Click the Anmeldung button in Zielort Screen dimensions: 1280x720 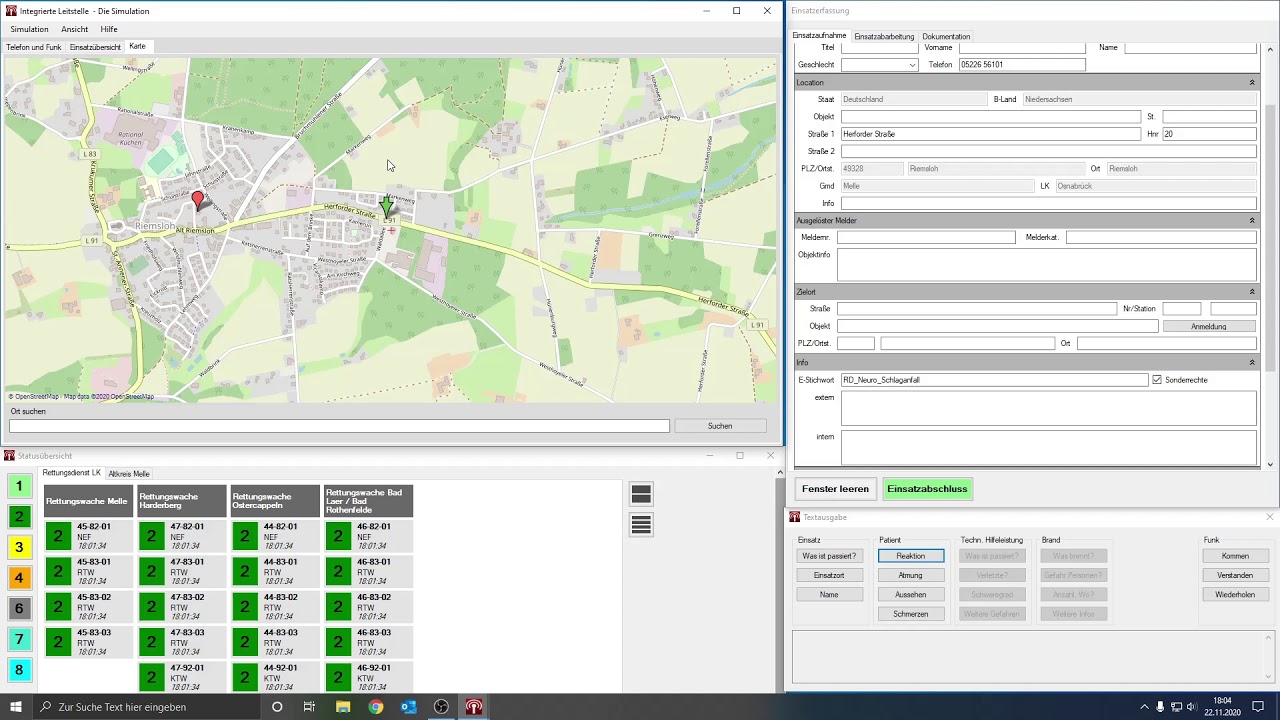pos(1209,326)
